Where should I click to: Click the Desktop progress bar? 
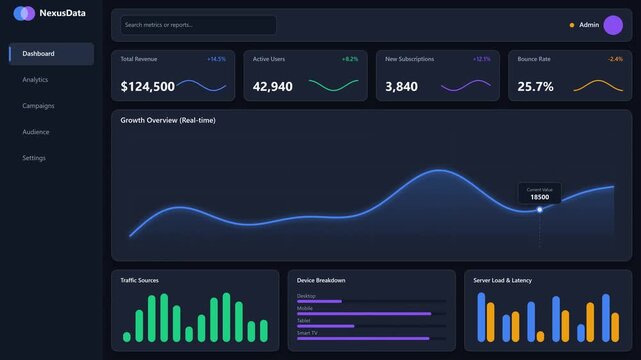point(372,302)
